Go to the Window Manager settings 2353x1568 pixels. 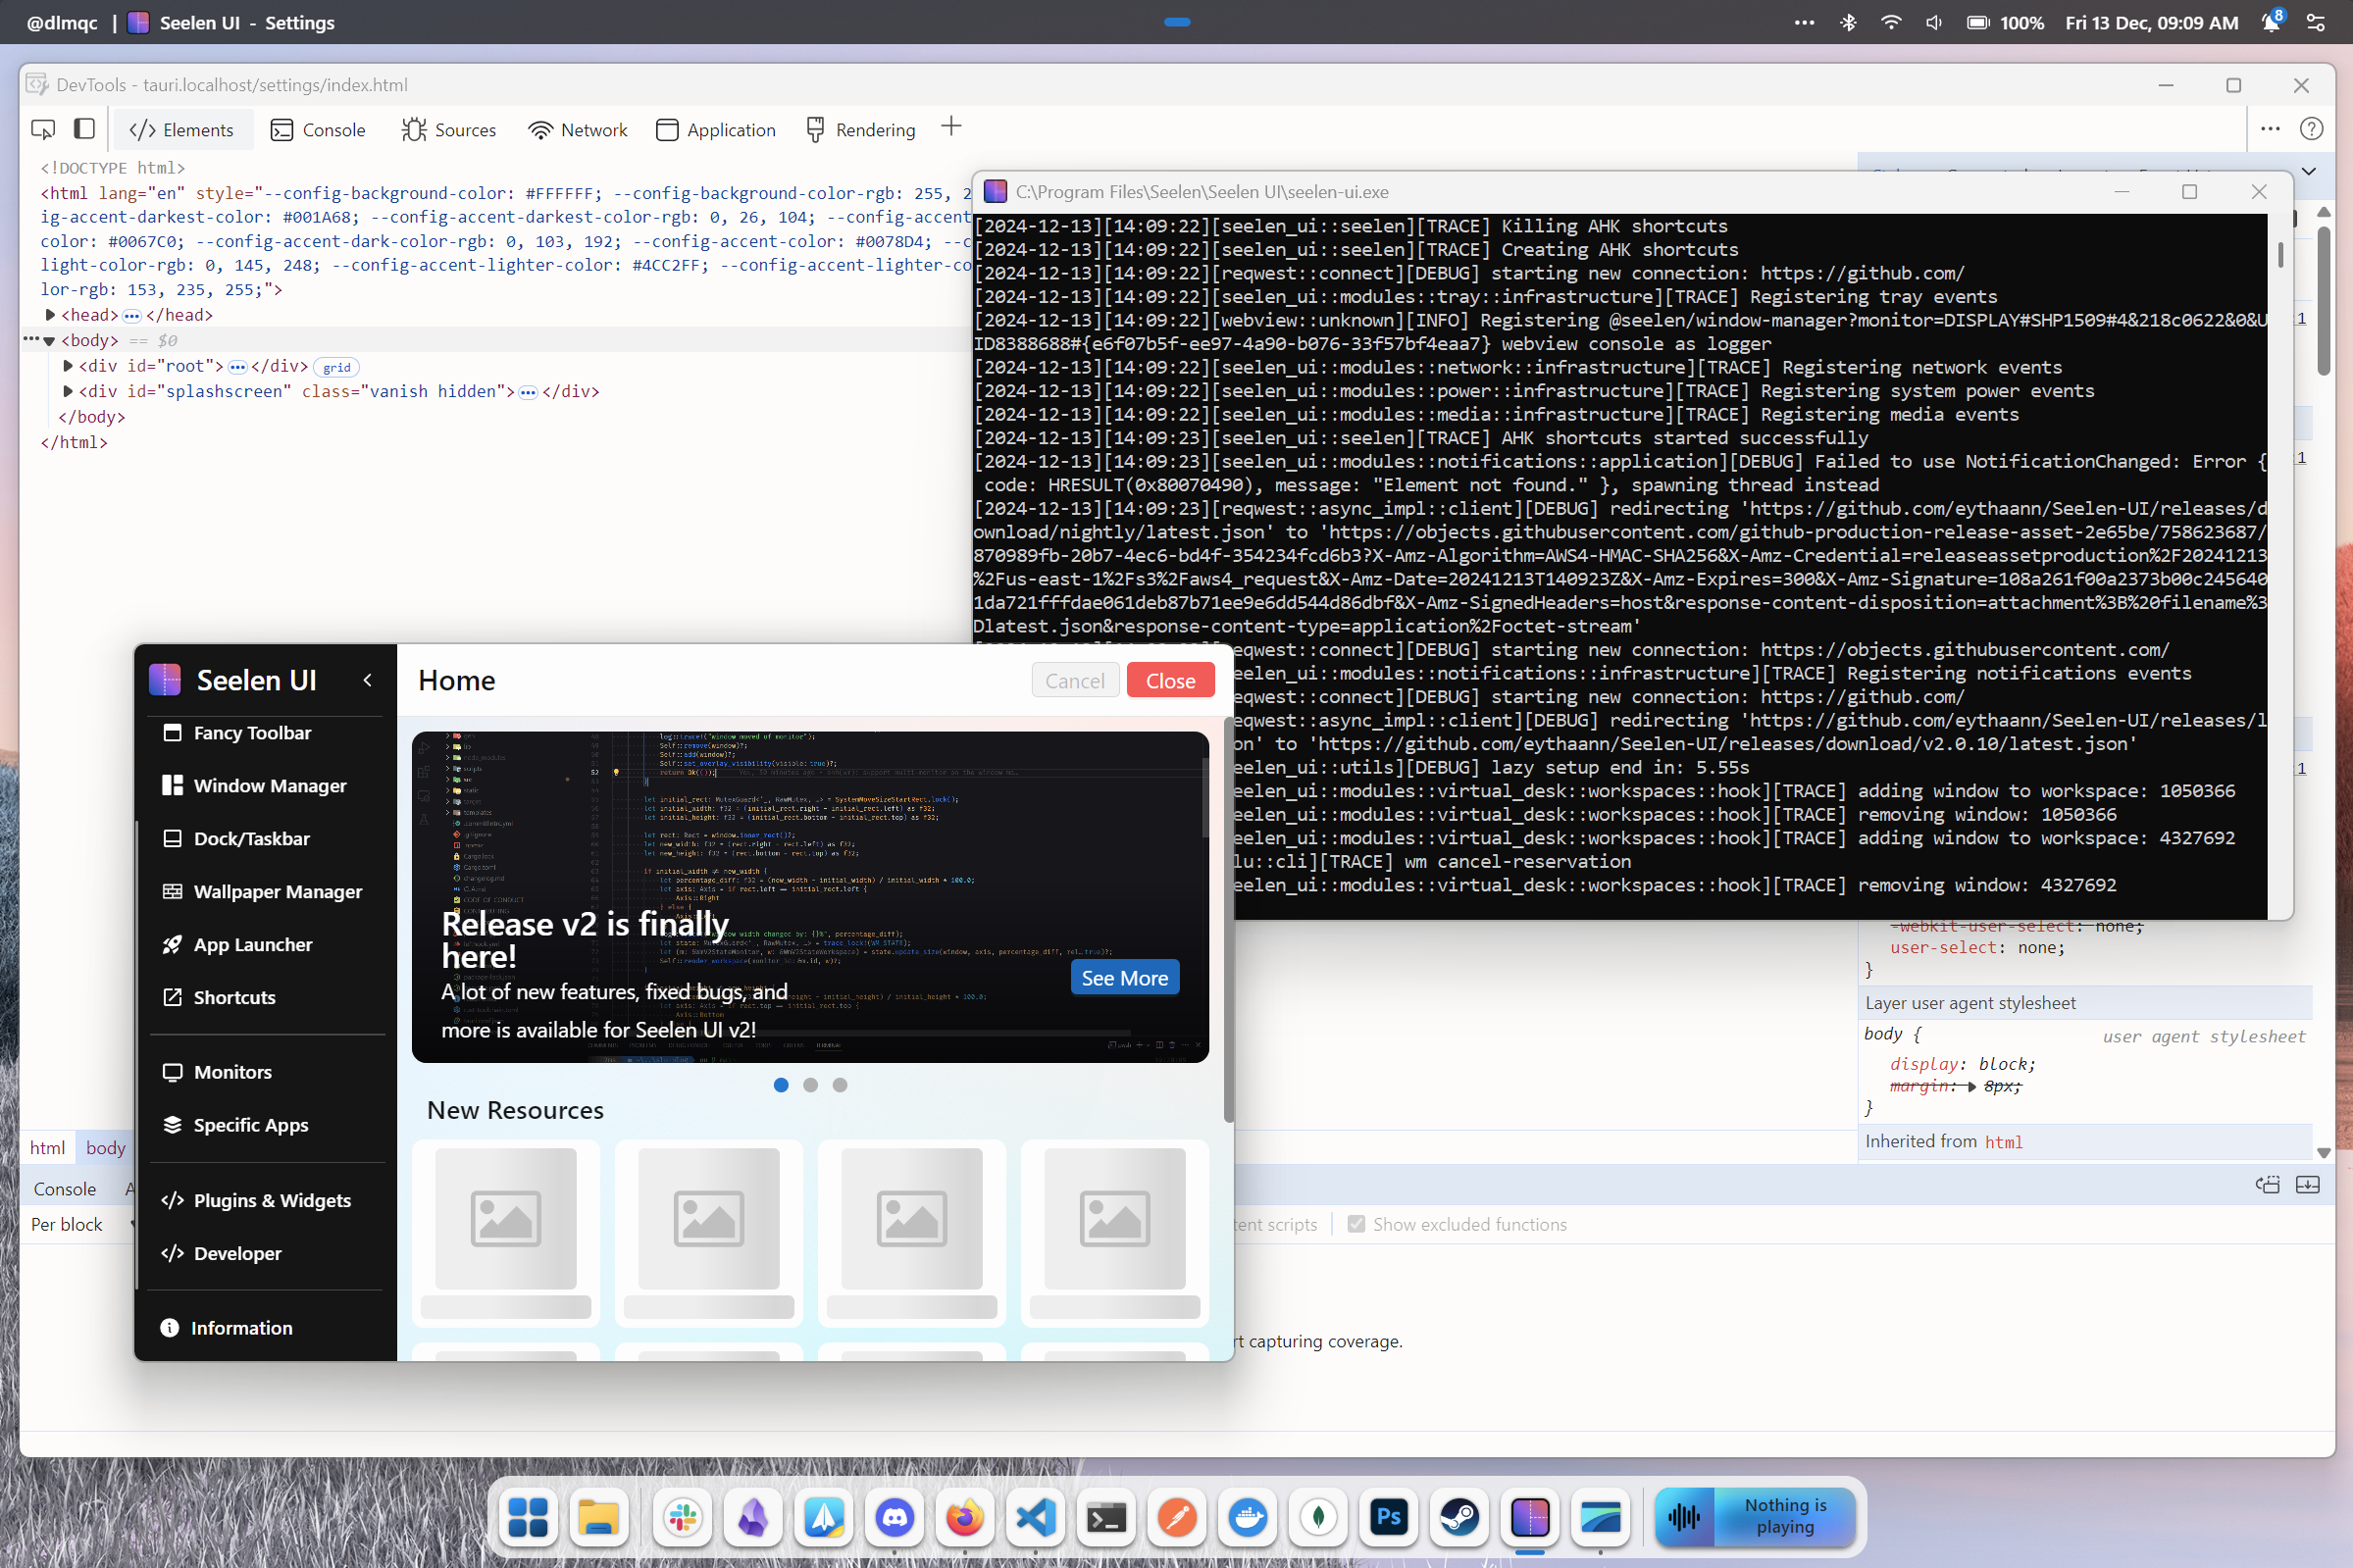pyautogui.click(x=269, y=785)
